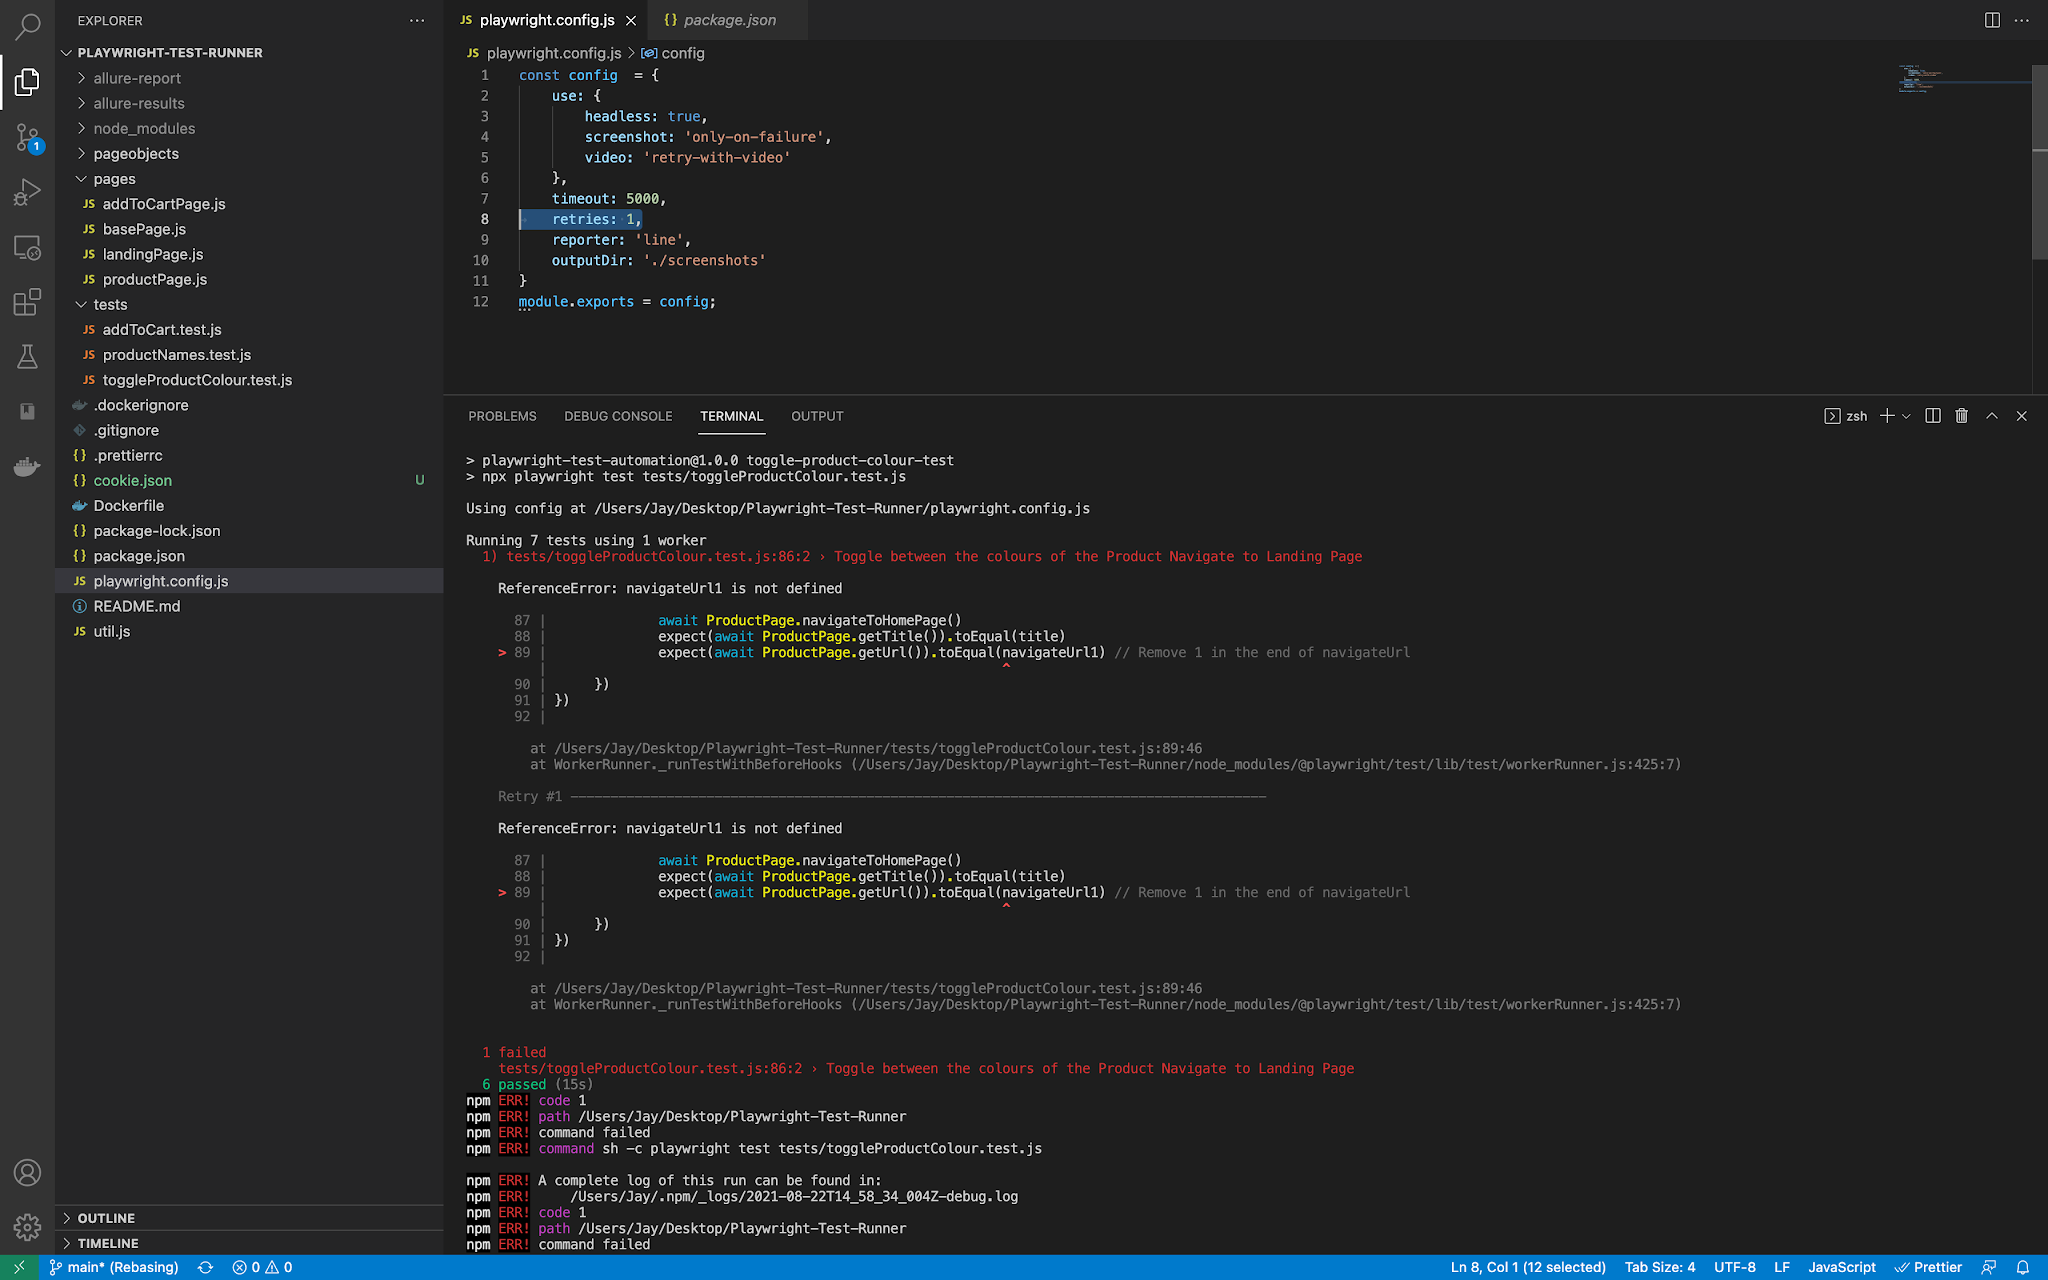Open the Extensions view
Screen dimensions: 2048x1280
[27, 302]
